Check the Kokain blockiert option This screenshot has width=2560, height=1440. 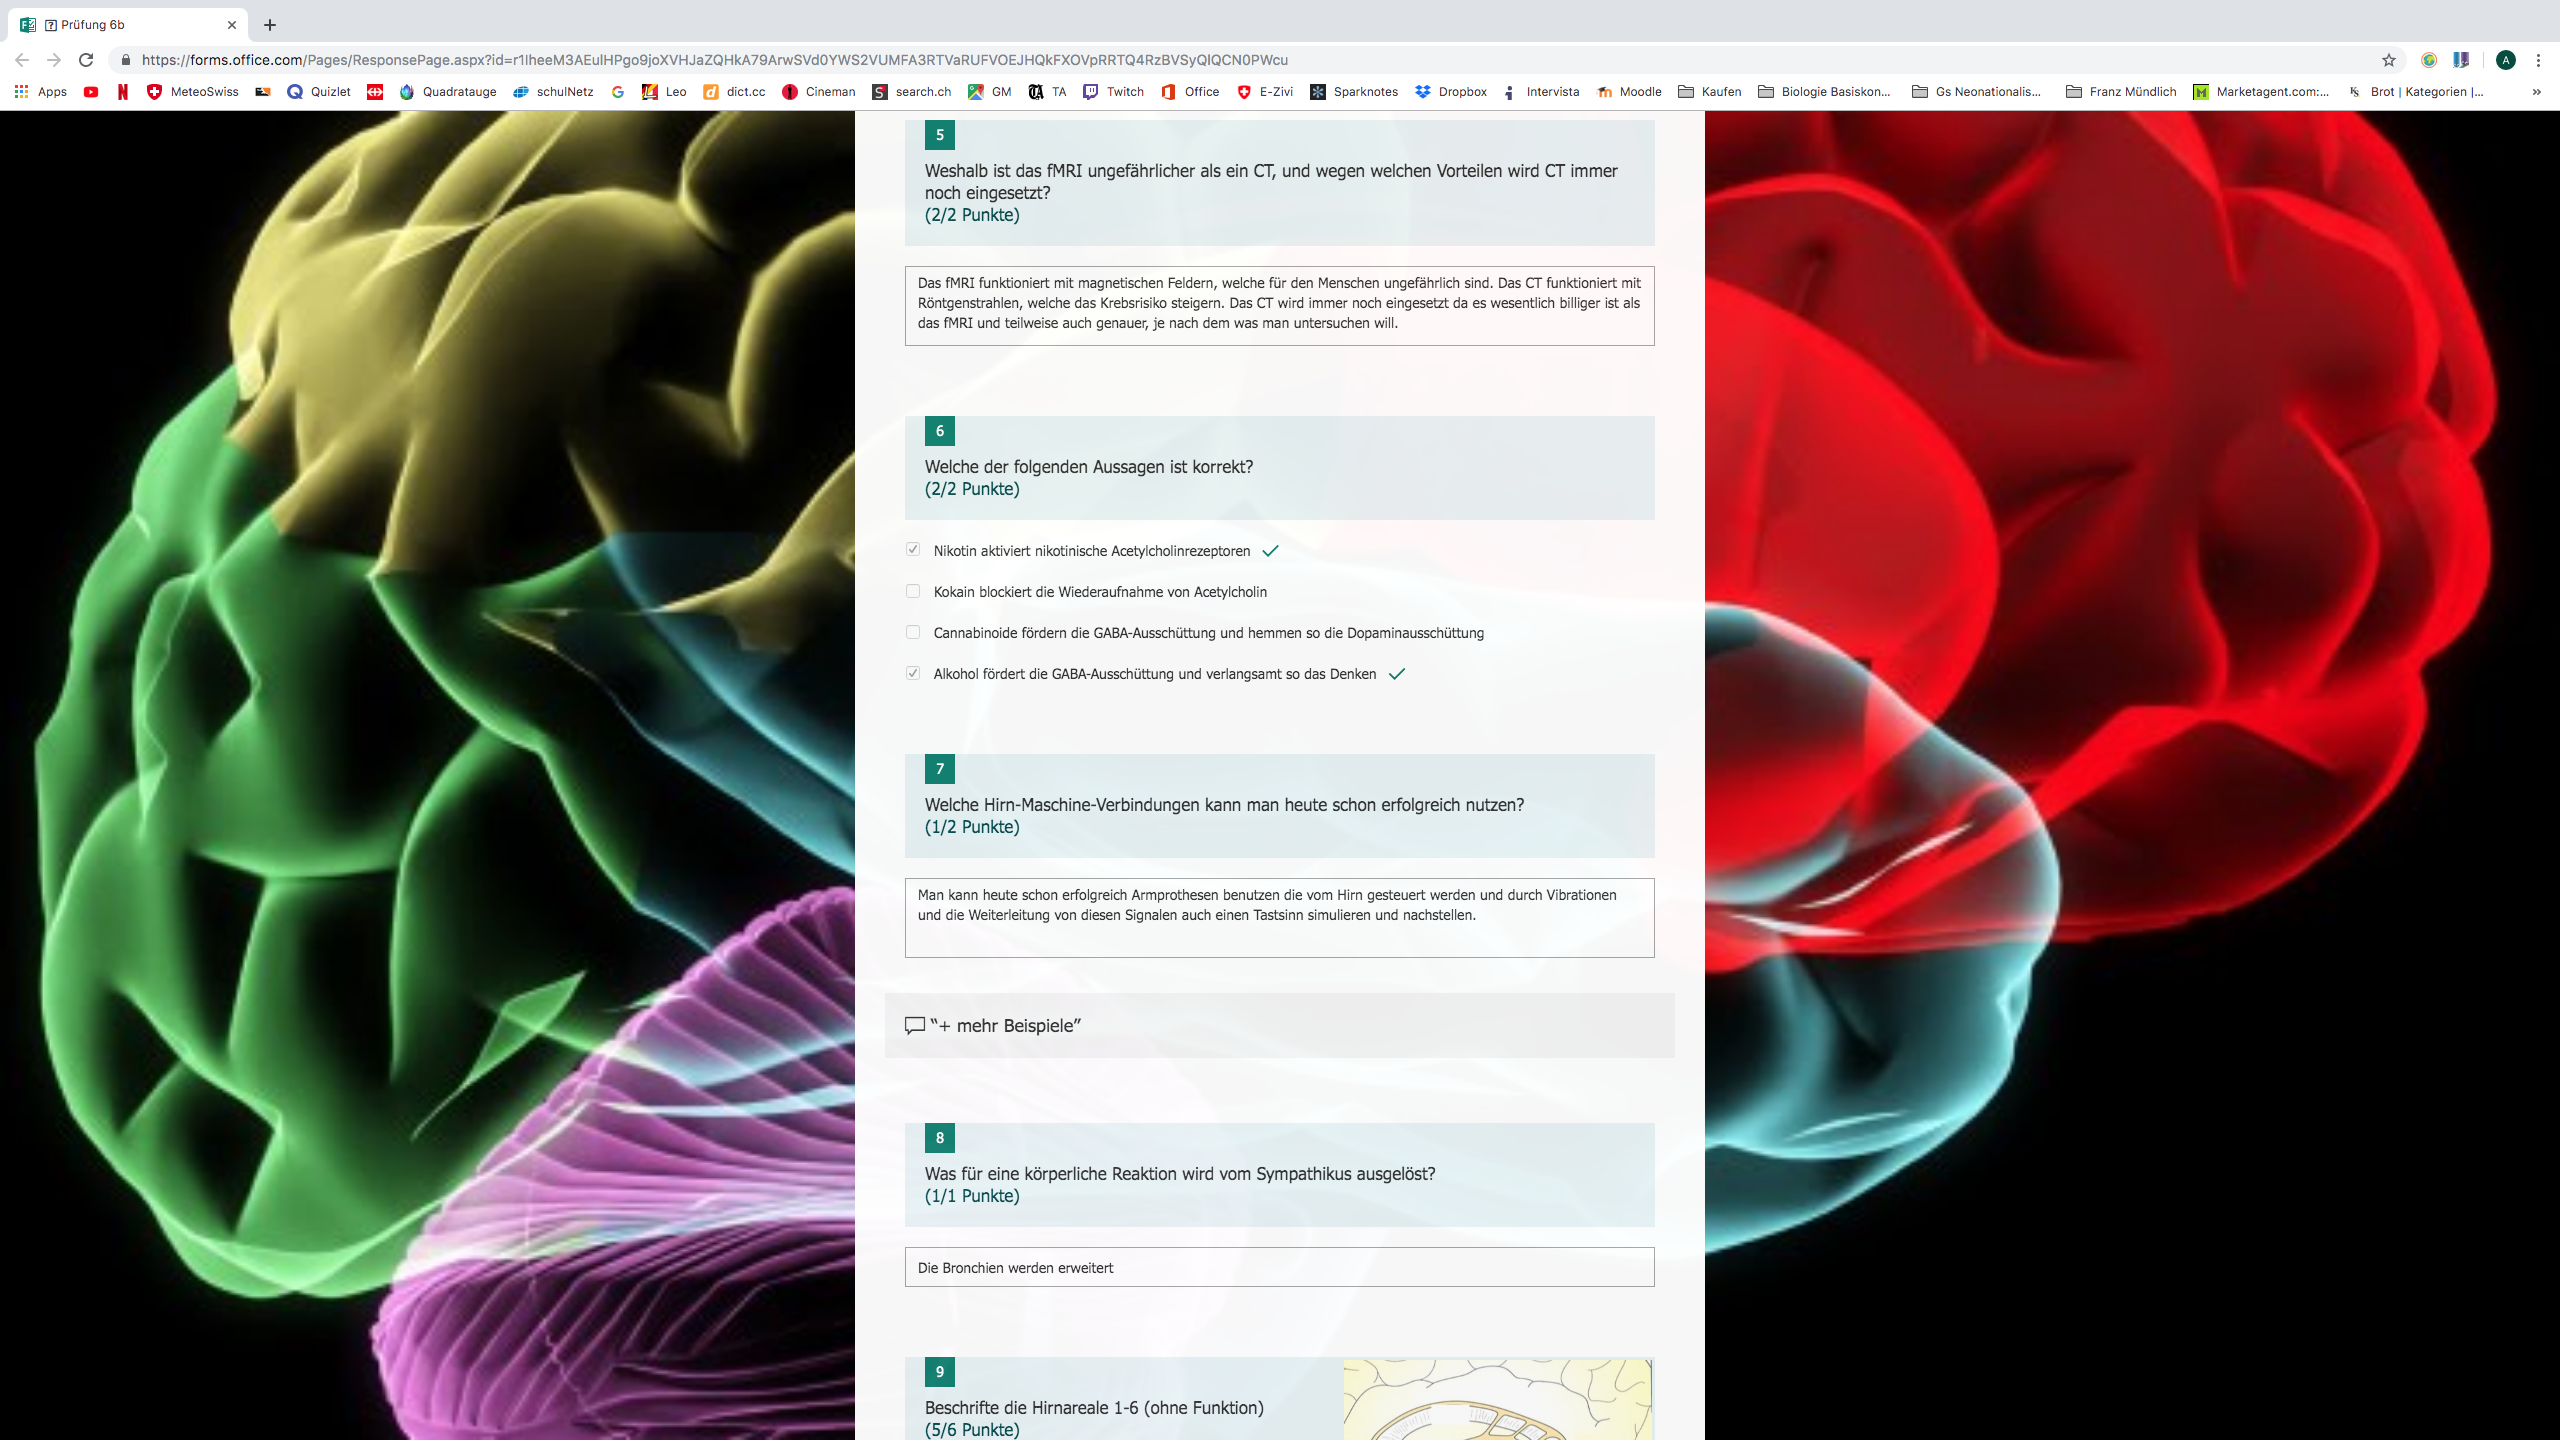point(913,591)
